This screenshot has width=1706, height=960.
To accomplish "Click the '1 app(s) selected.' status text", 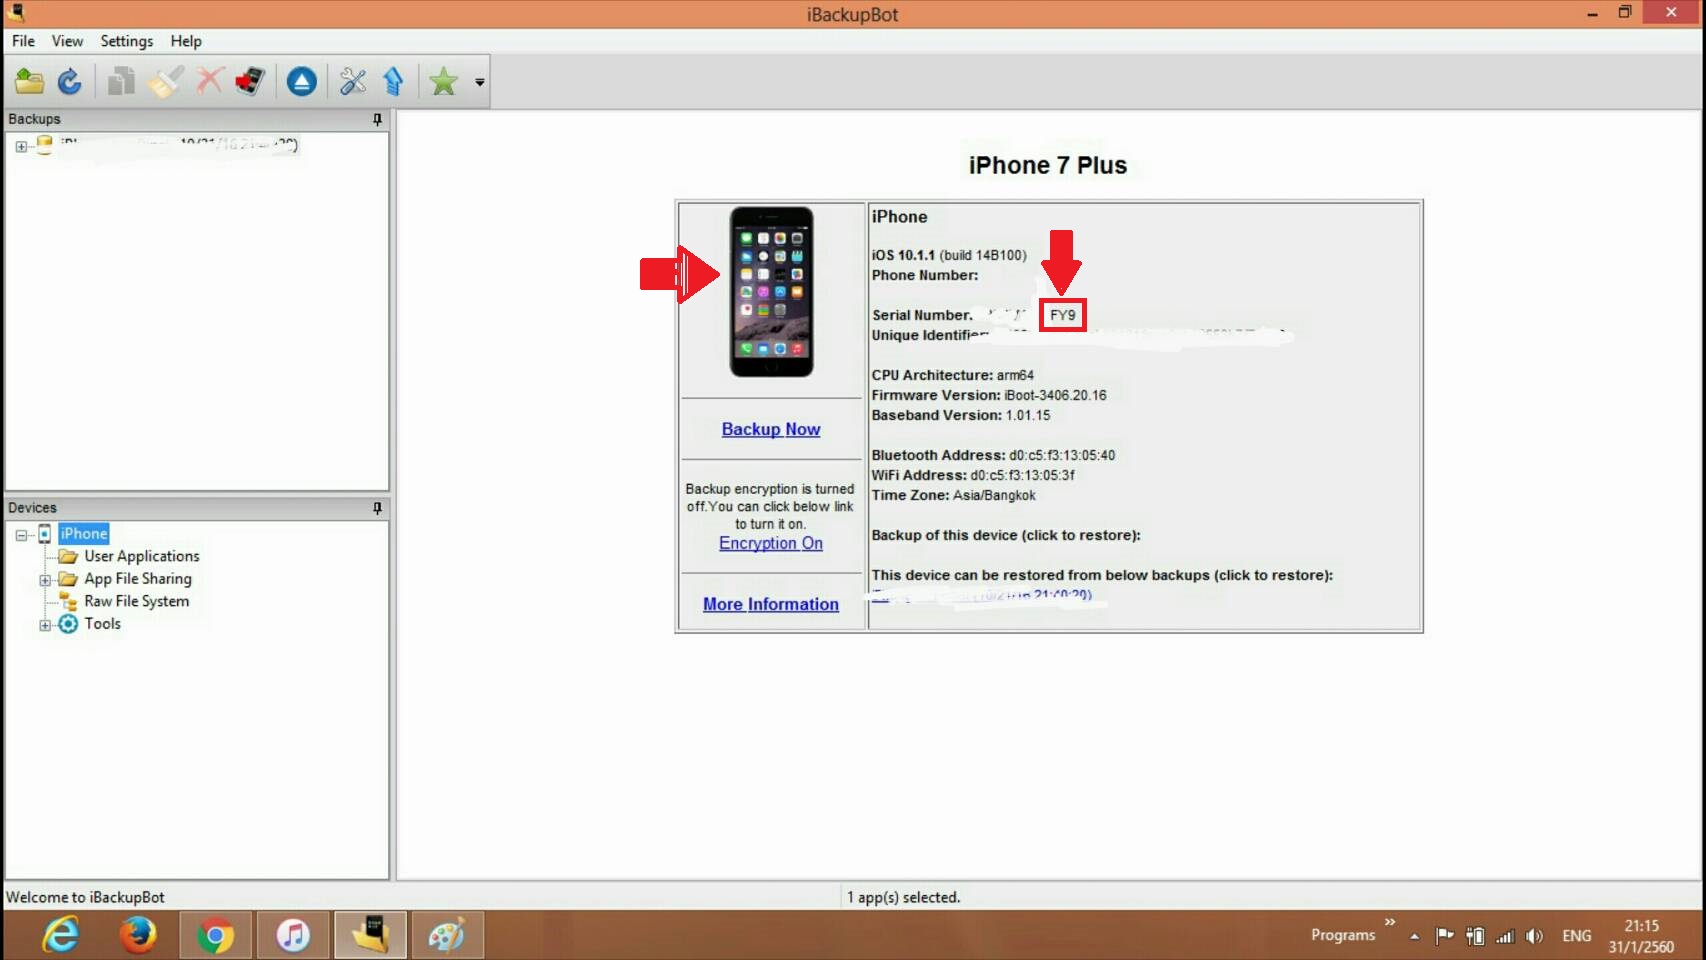I will coord(904,897).
